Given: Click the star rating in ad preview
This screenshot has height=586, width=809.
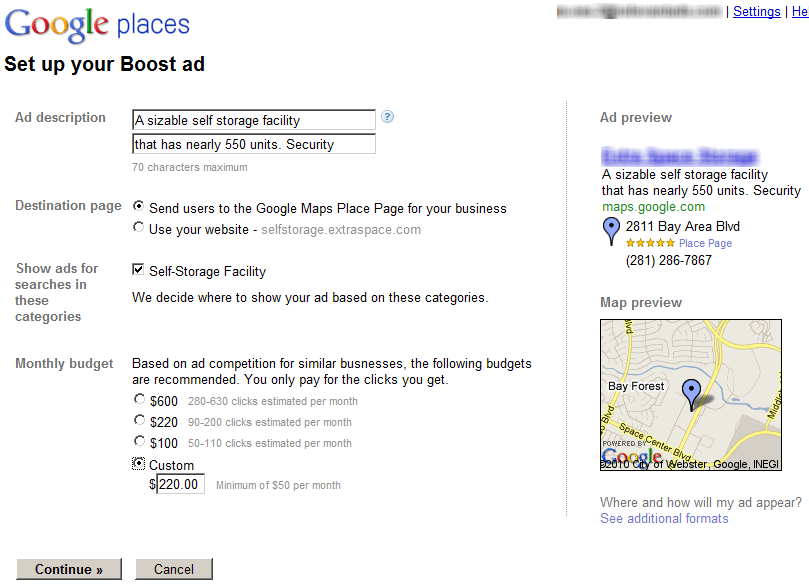Looking at the screenshot, I should coord(650,243).
